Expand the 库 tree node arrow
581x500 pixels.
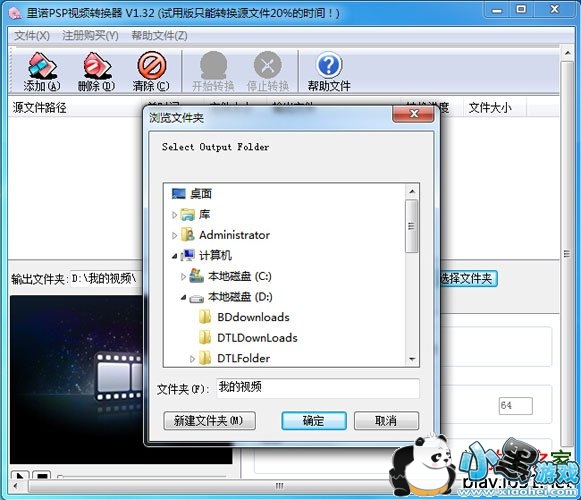coord(174,215)
